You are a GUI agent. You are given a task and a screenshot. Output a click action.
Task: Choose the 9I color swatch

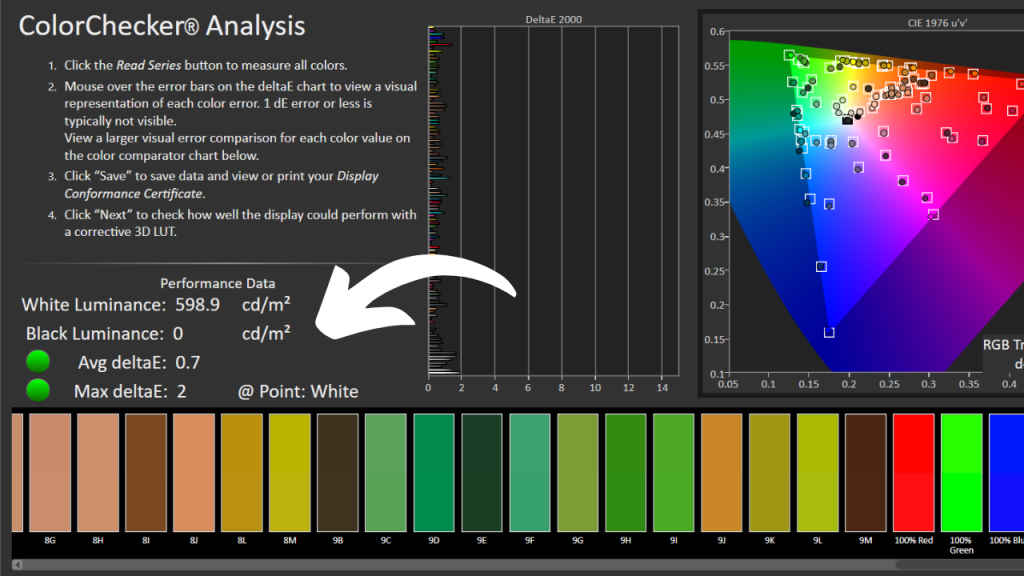coord(674,472)
